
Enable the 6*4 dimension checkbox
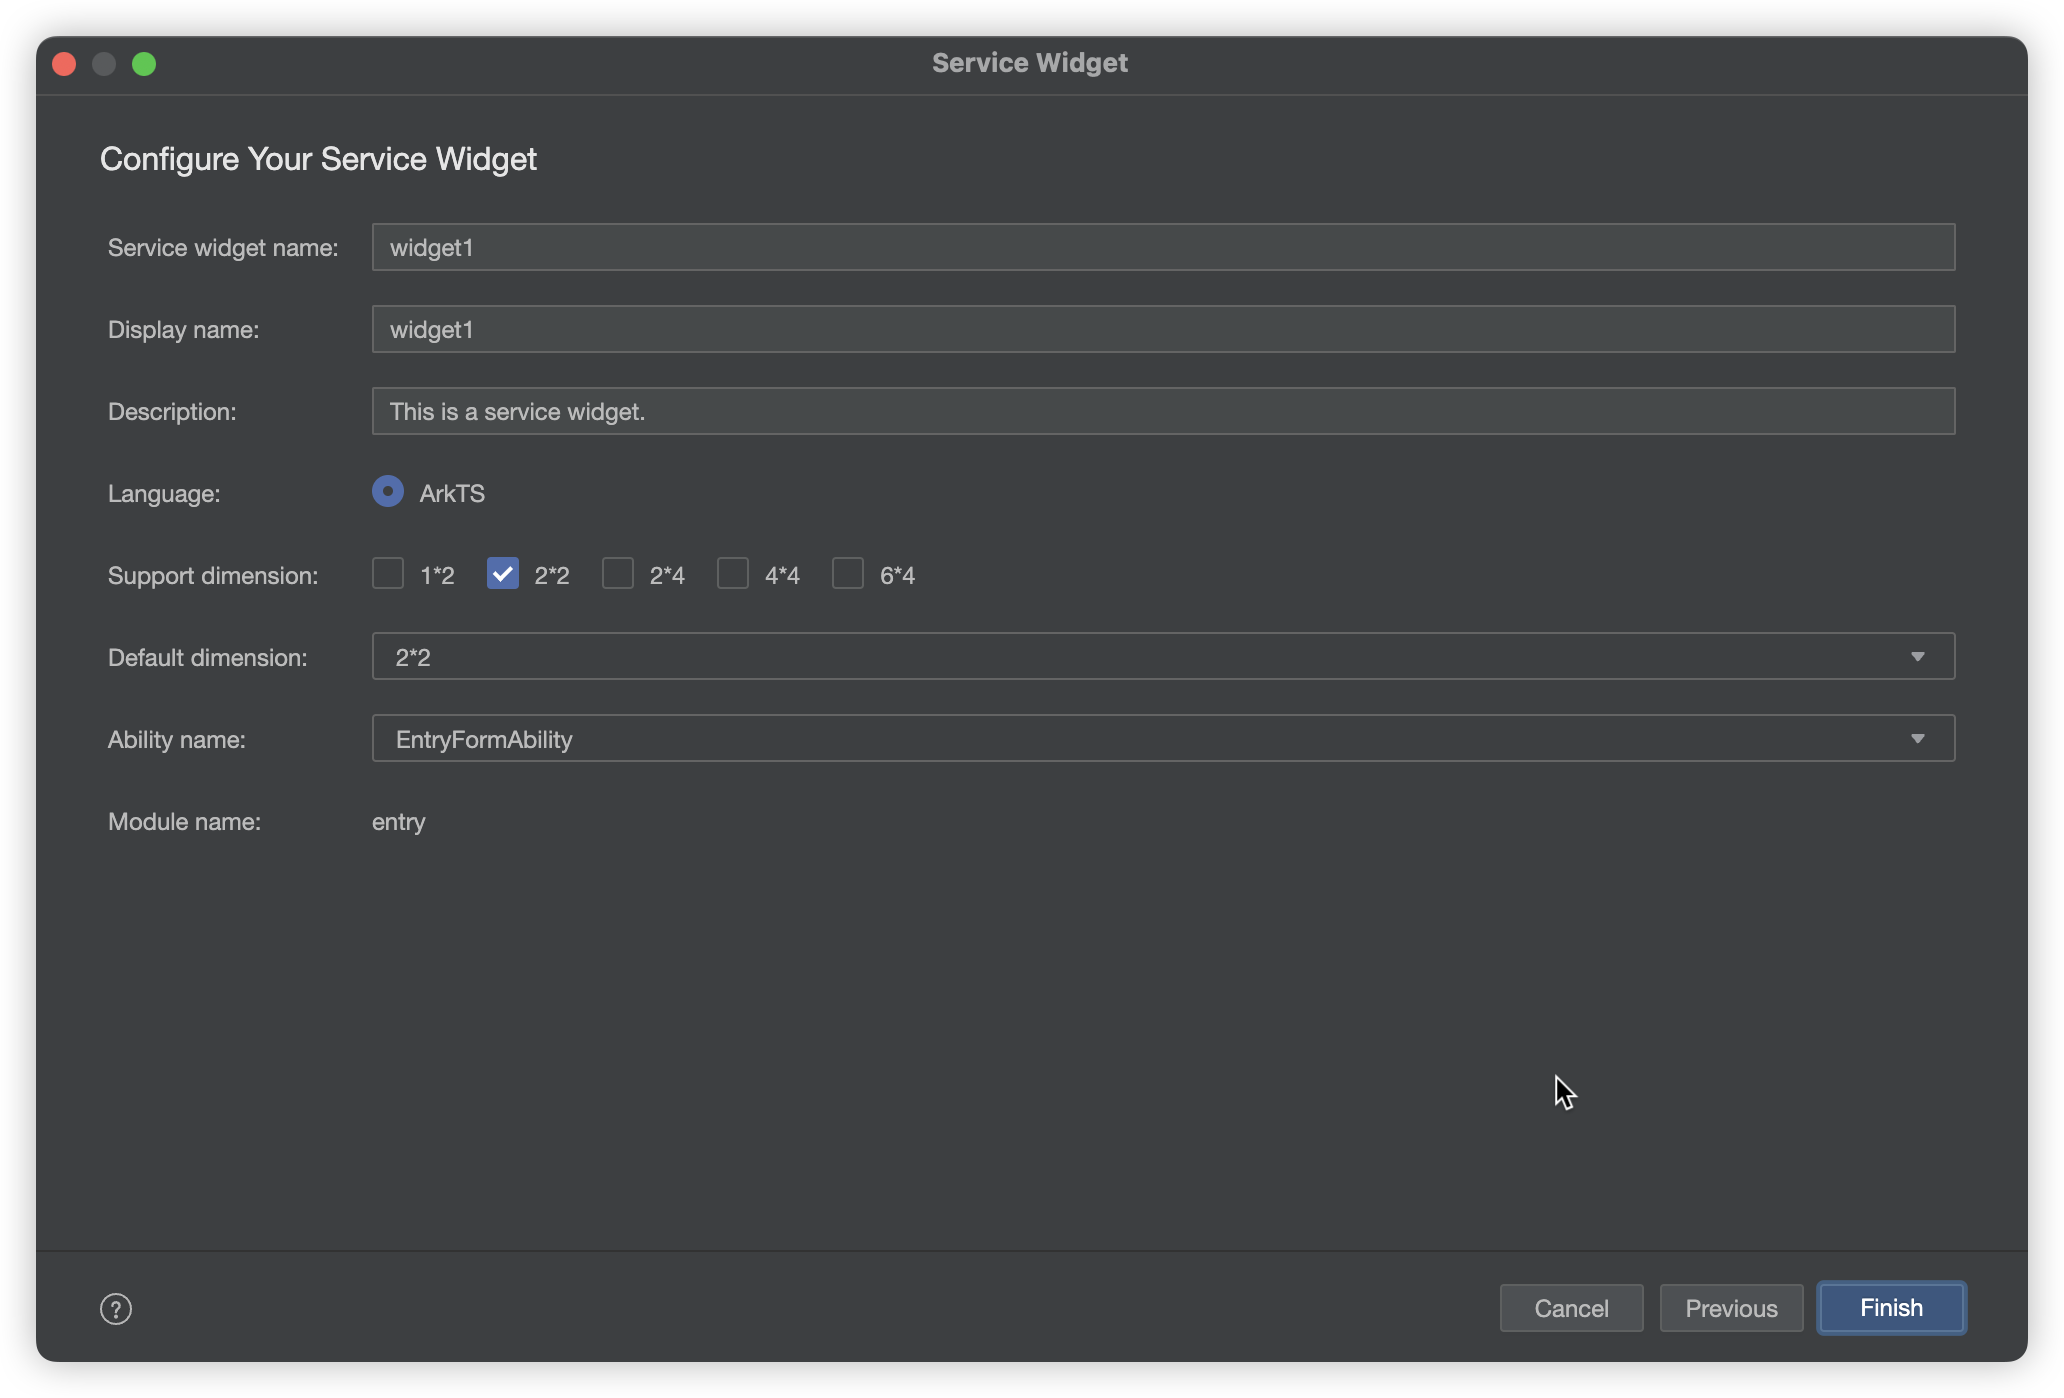click(x=848, y=574)
